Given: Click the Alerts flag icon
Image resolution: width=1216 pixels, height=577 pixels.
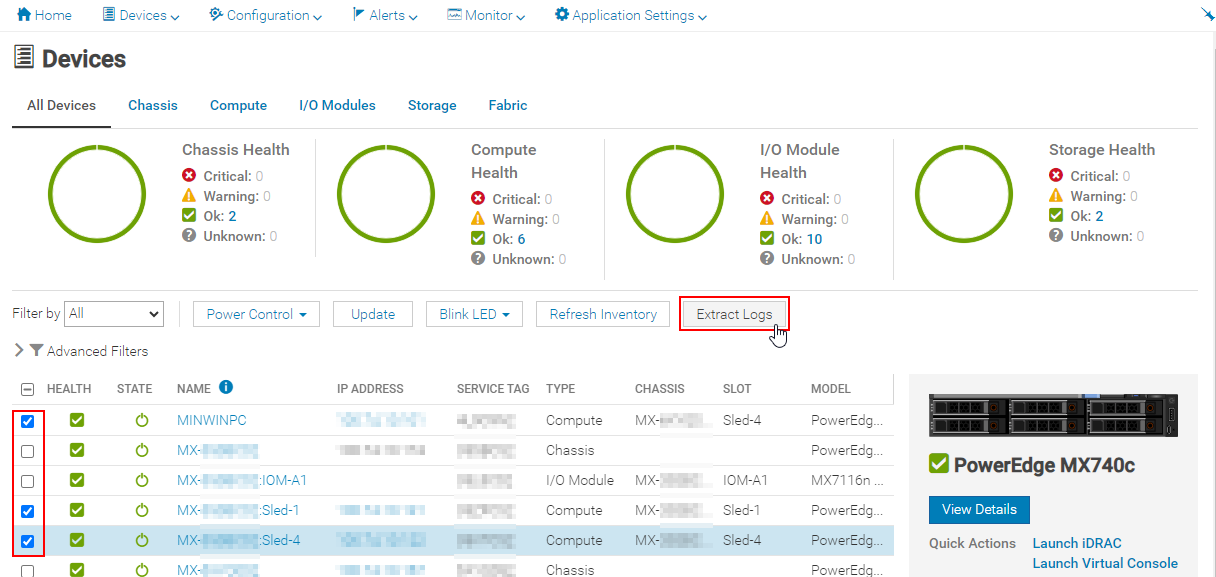Looking at the screenshot, I should tap(357, 15).
